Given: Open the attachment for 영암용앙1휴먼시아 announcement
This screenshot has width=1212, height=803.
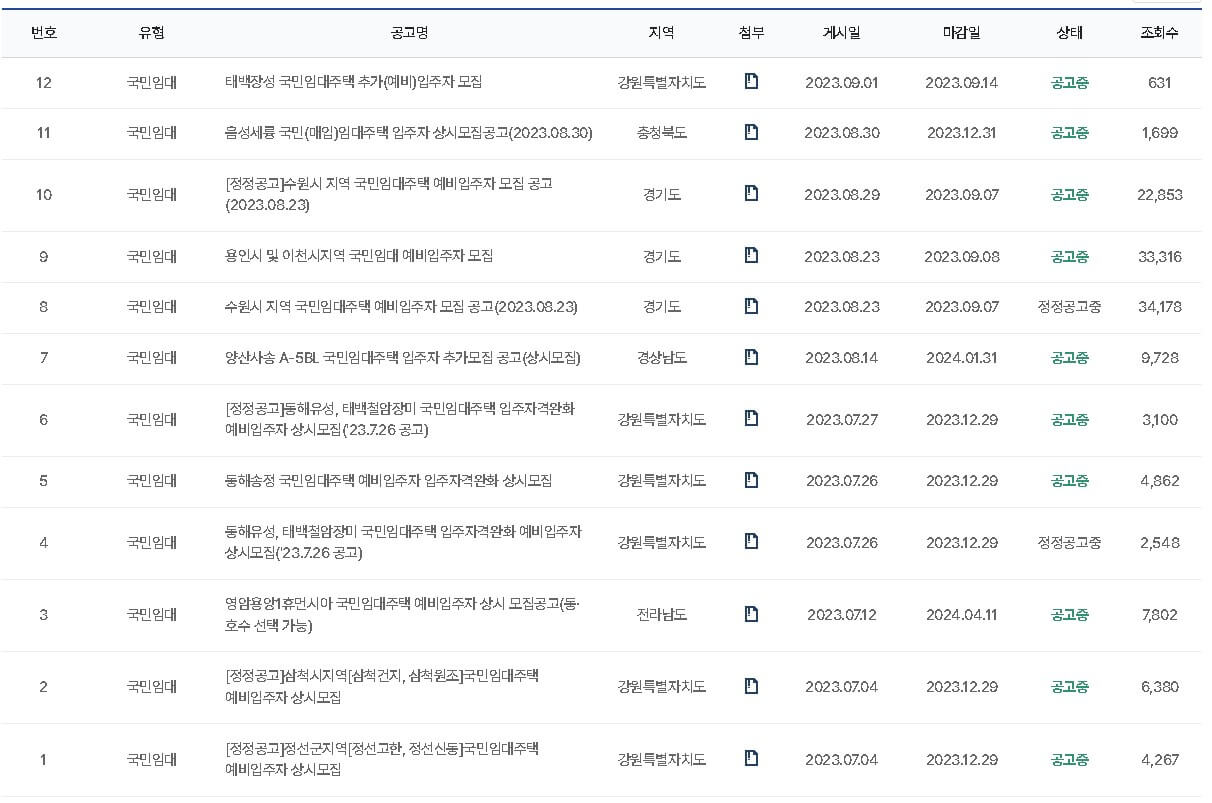Looking at the screenshot, I should point(751,615).
